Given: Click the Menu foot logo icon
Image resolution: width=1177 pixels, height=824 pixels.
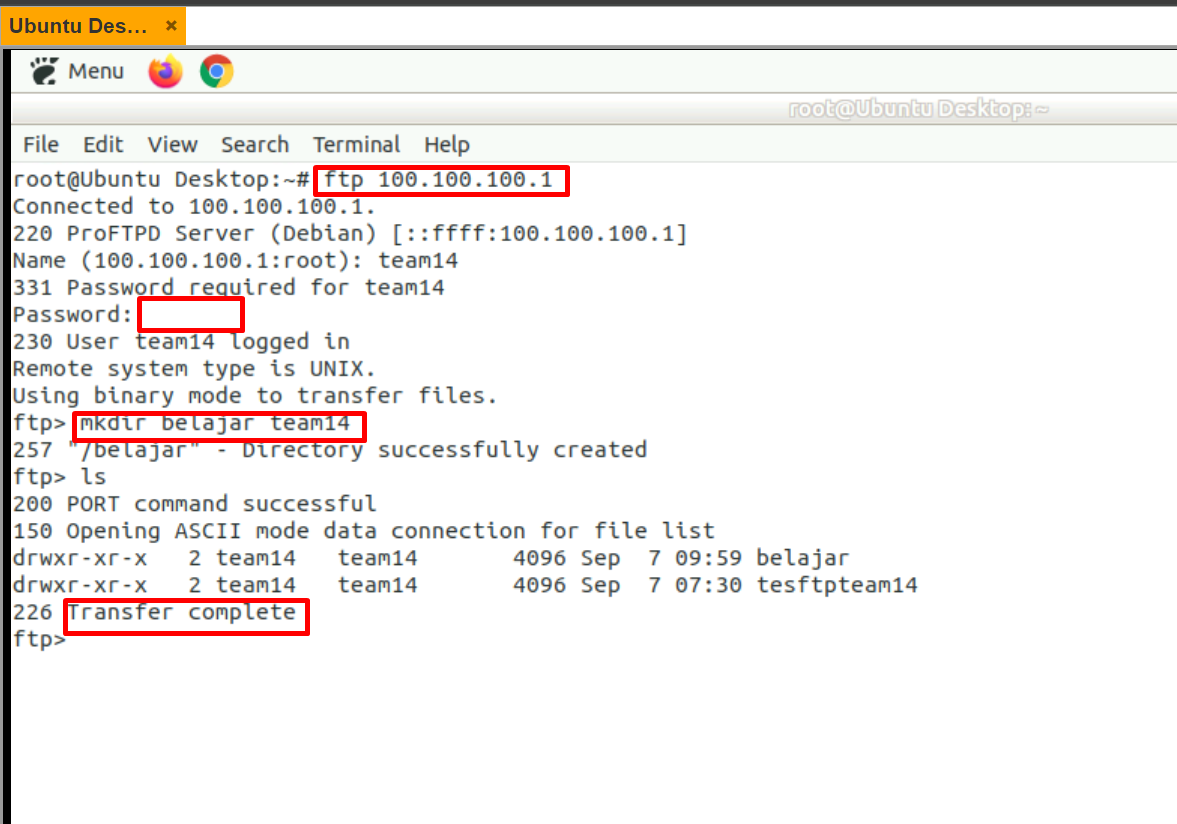Looking at the screenshot, I should tap(44, 71).
